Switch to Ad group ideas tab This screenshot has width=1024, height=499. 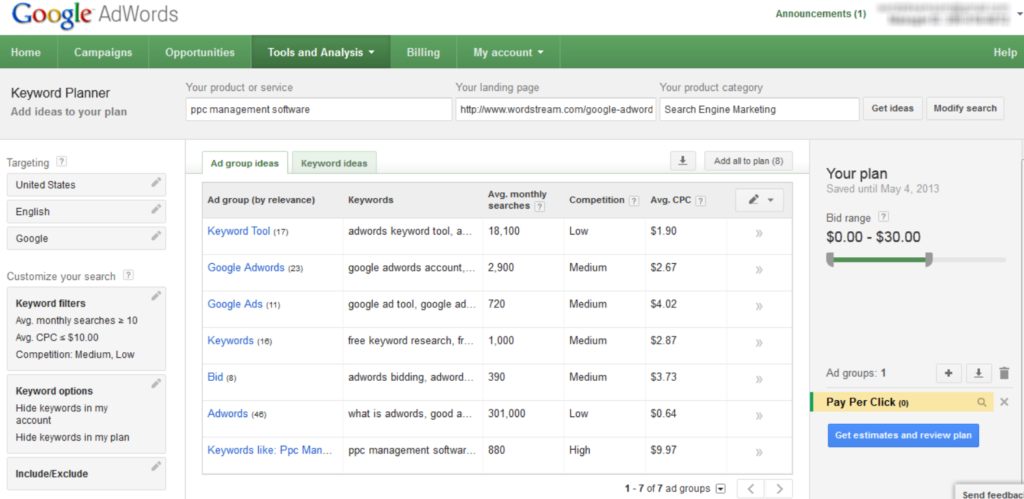pyautogui.click(x=245, y=163)
